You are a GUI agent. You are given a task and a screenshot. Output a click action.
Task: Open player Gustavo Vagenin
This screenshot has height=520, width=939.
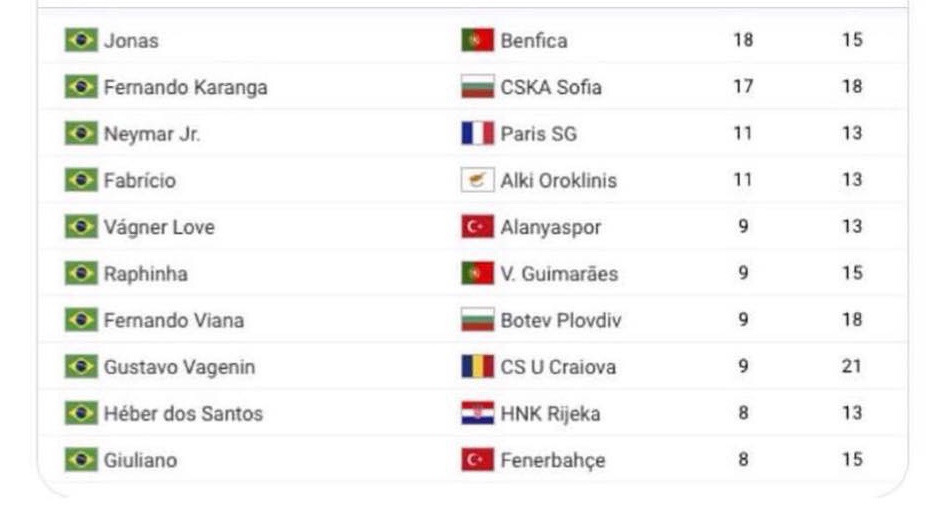179,367
